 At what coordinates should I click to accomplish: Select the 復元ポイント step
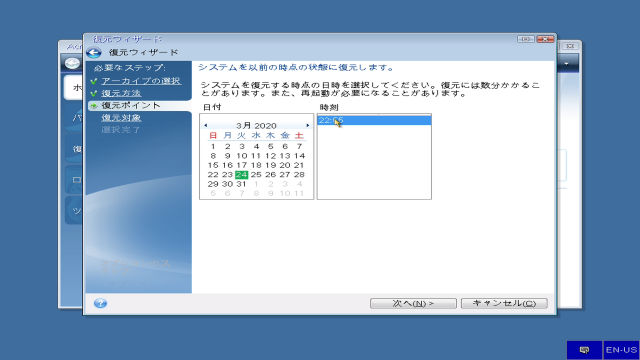[x=131, y=105]
